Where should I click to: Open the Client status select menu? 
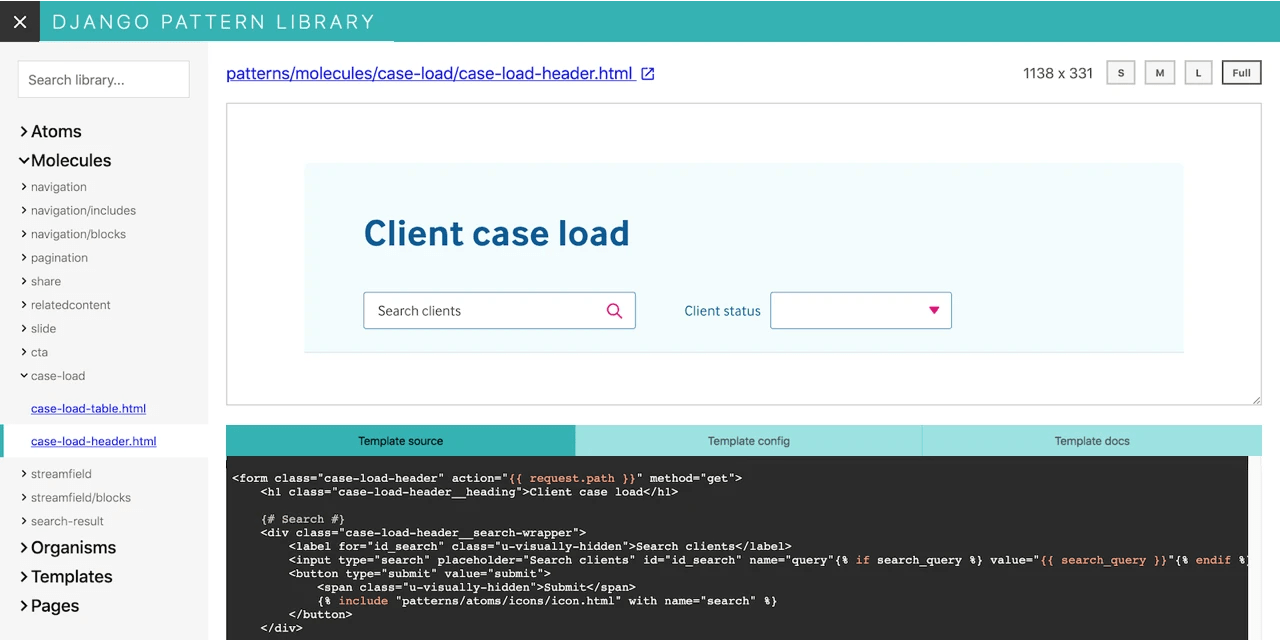tap(860, 311)
